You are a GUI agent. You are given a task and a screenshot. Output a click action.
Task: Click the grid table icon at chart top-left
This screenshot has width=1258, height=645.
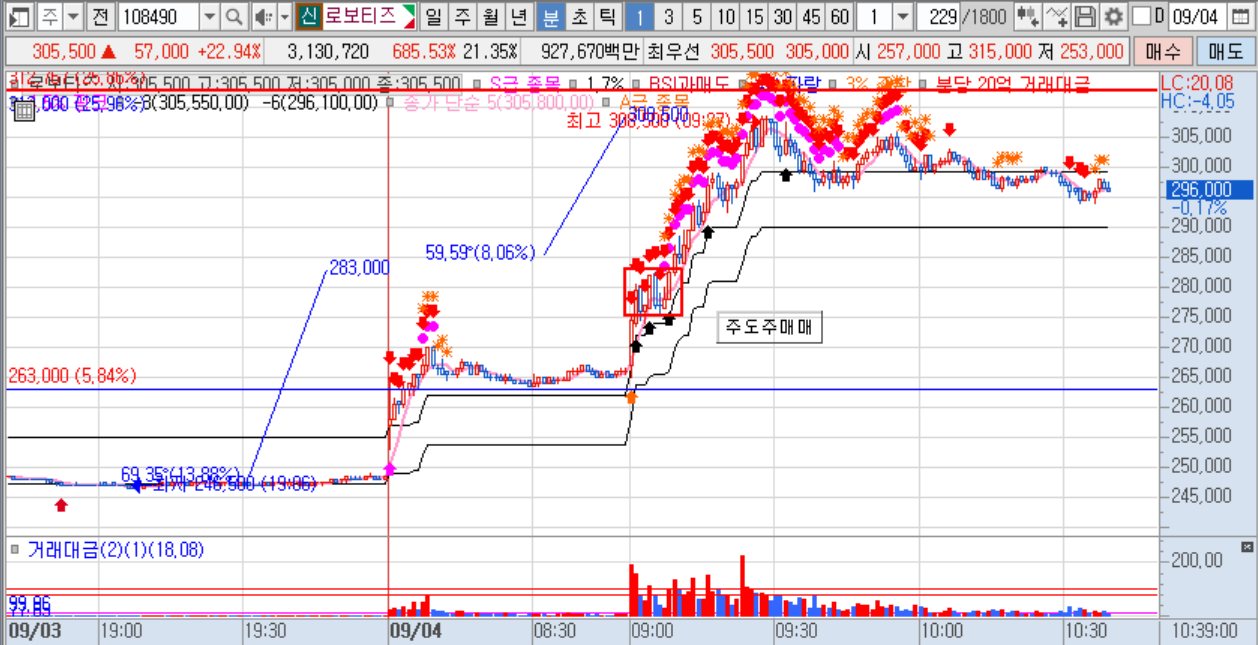[x=23, y=111]
